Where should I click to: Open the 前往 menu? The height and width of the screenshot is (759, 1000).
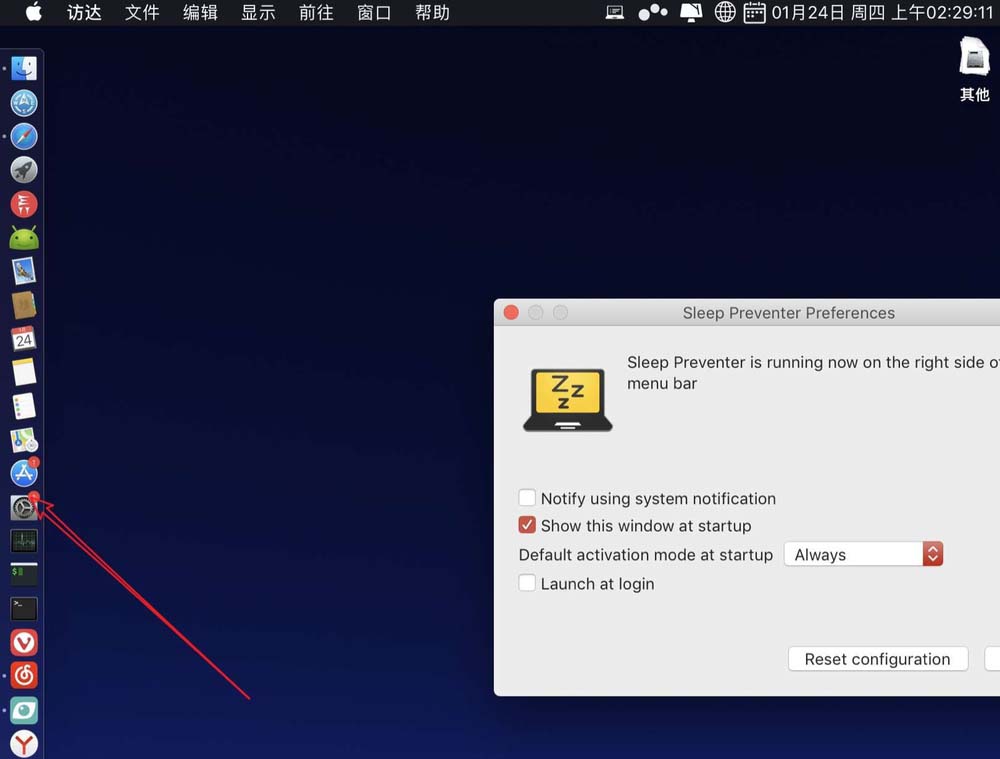pos(316,12)
